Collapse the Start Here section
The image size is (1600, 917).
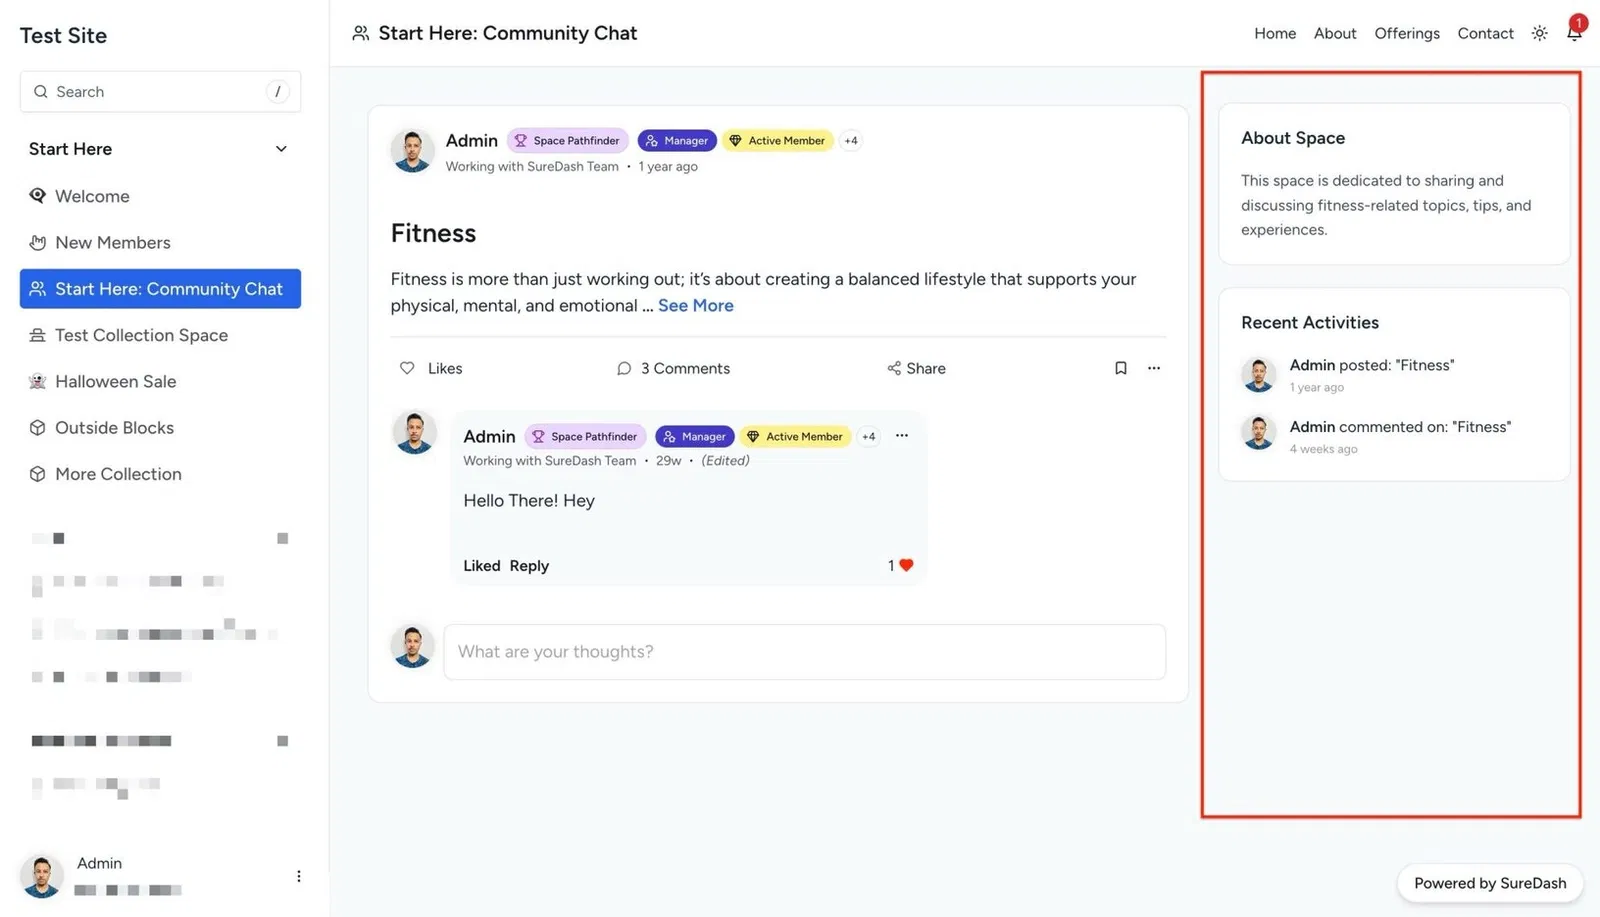click(x=280, y=148)
